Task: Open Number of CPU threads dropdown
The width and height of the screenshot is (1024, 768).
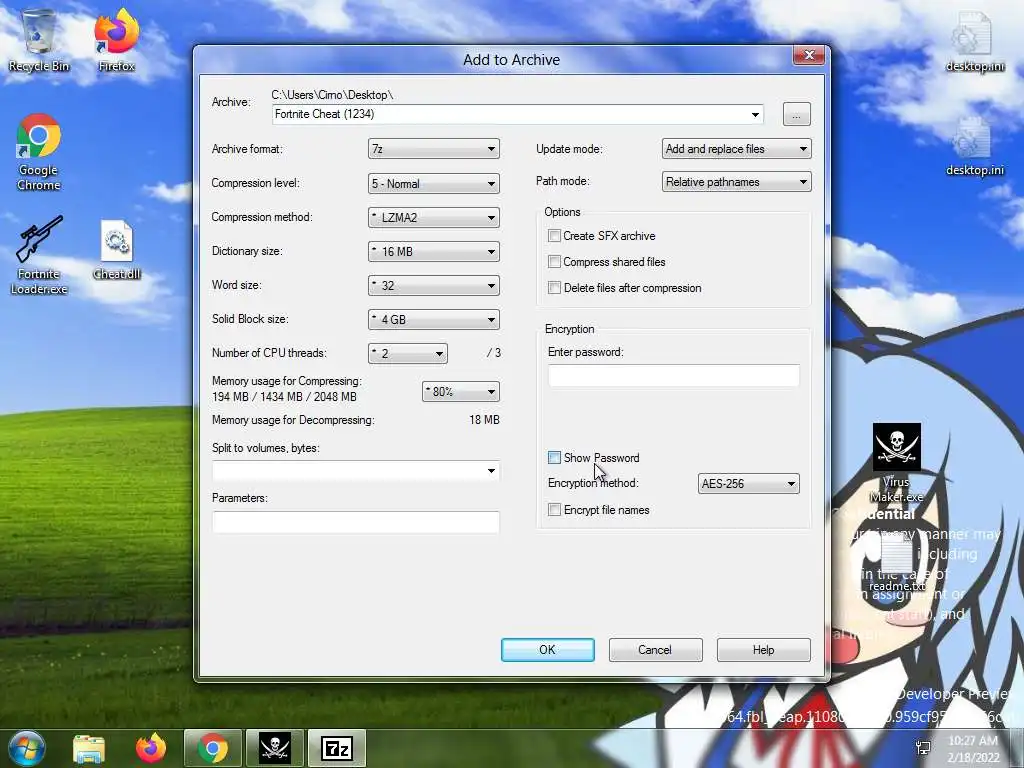Action: (408, 353)
